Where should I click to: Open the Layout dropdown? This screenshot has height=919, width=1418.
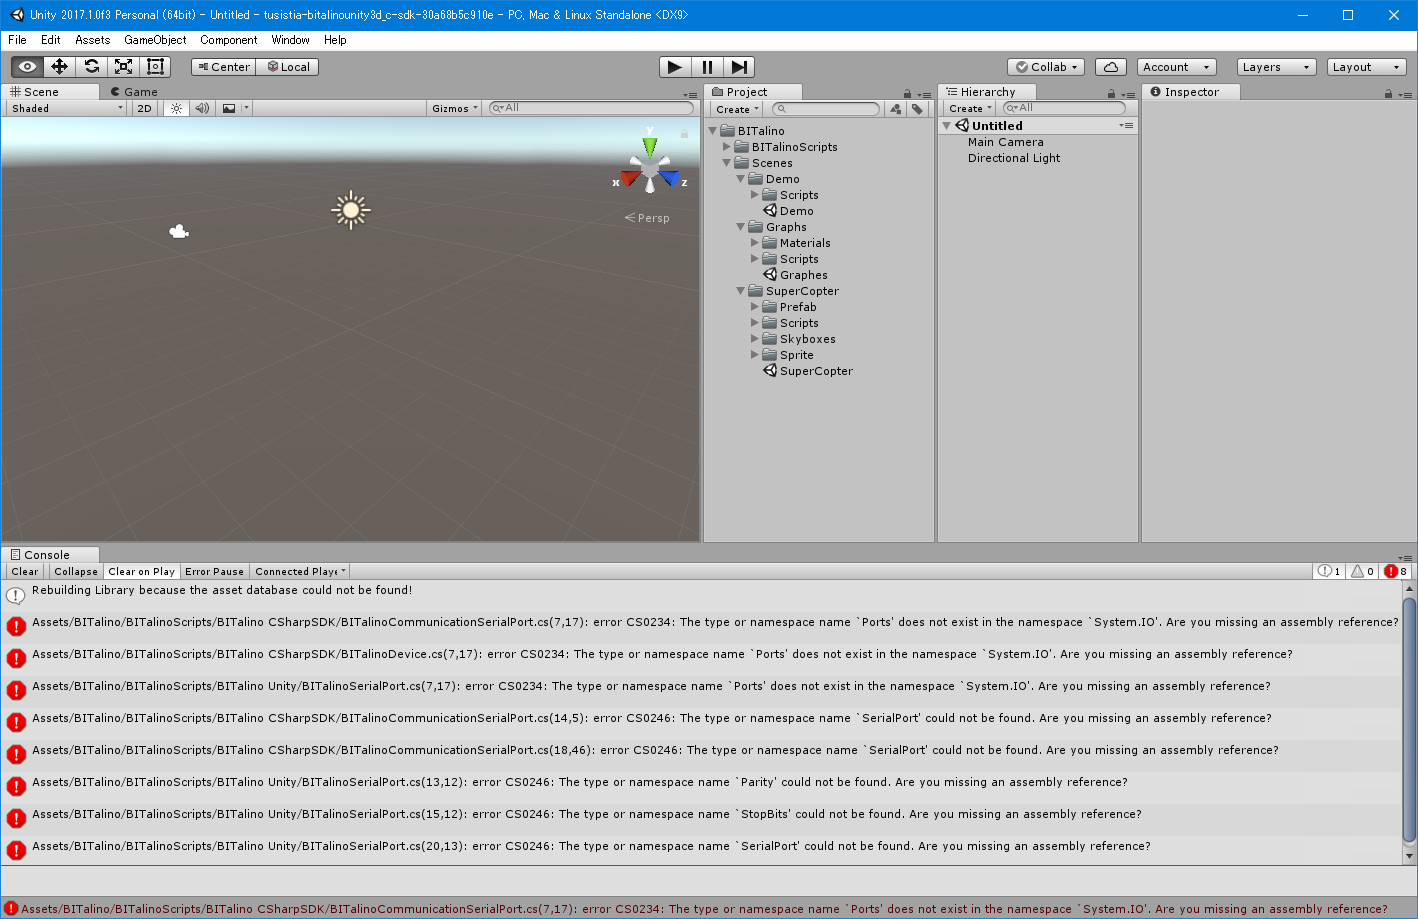pos(1366,67)
